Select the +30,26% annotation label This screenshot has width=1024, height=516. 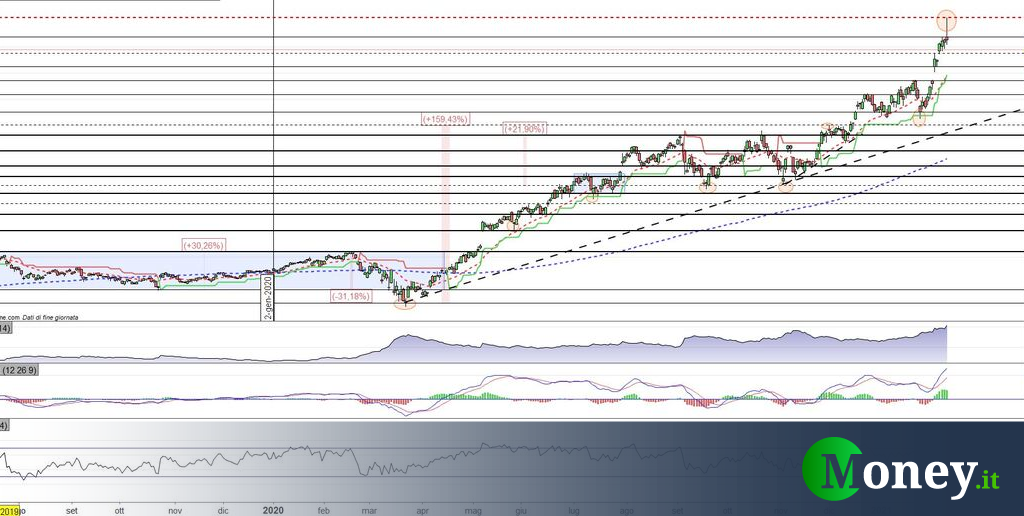point(203,244)
